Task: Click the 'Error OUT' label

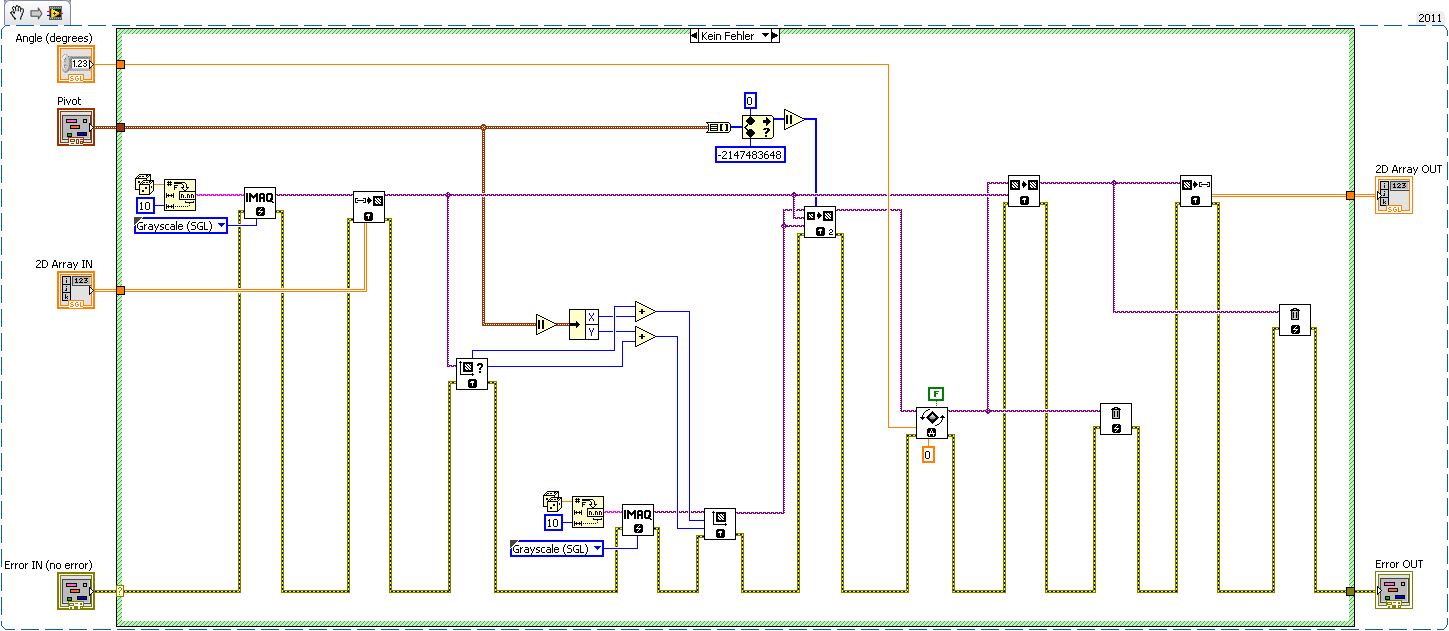Action: coord(1399,565)
